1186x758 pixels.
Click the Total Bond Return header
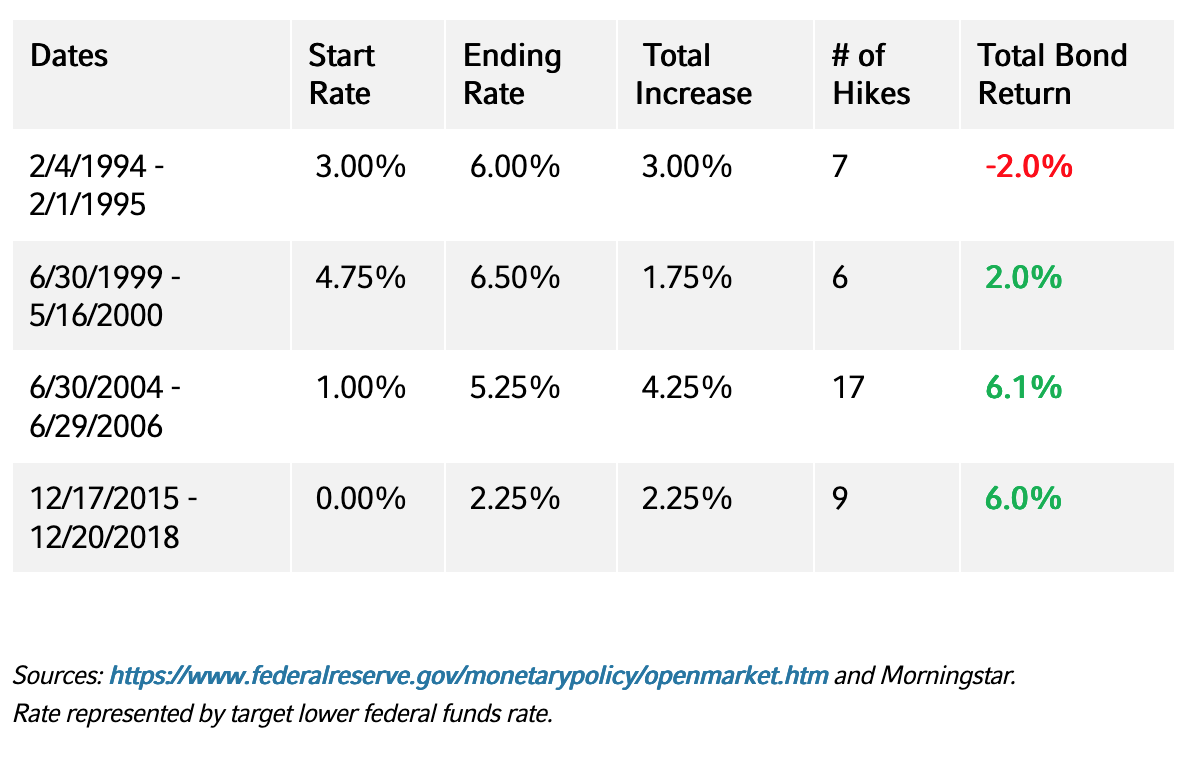pyautogui.click(x=1052, y=74)
